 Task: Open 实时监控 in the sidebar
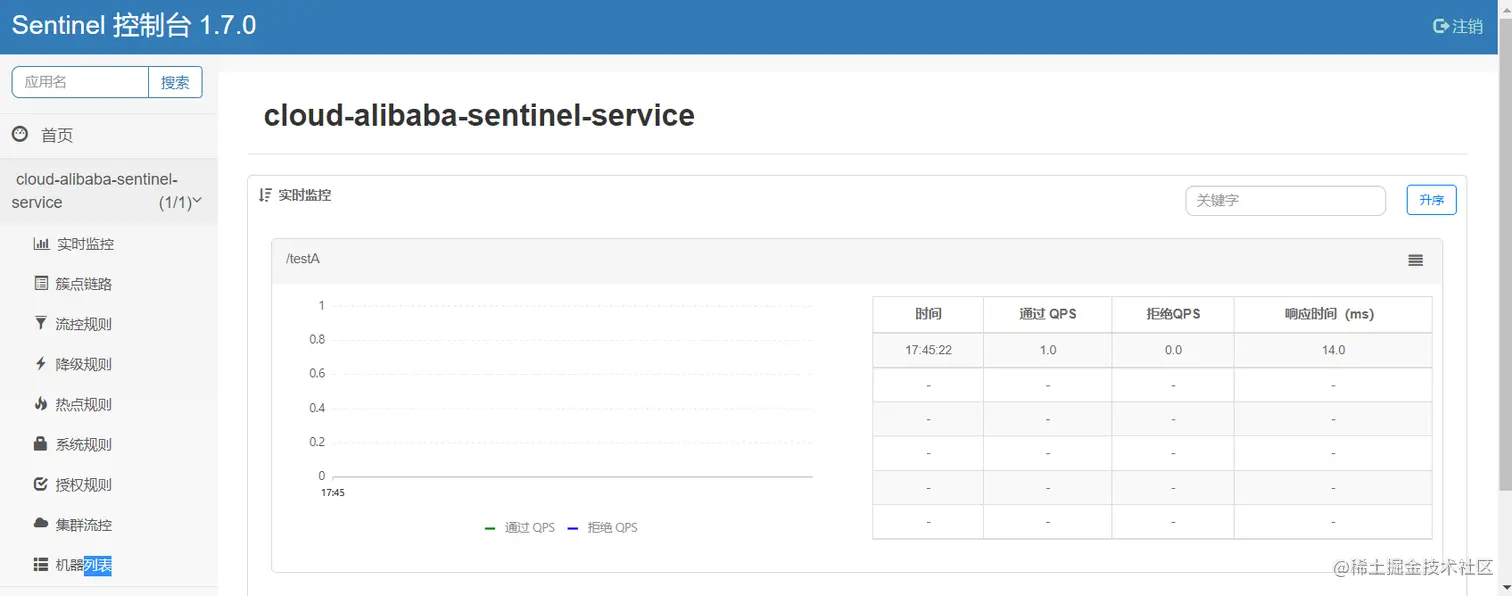85,244
